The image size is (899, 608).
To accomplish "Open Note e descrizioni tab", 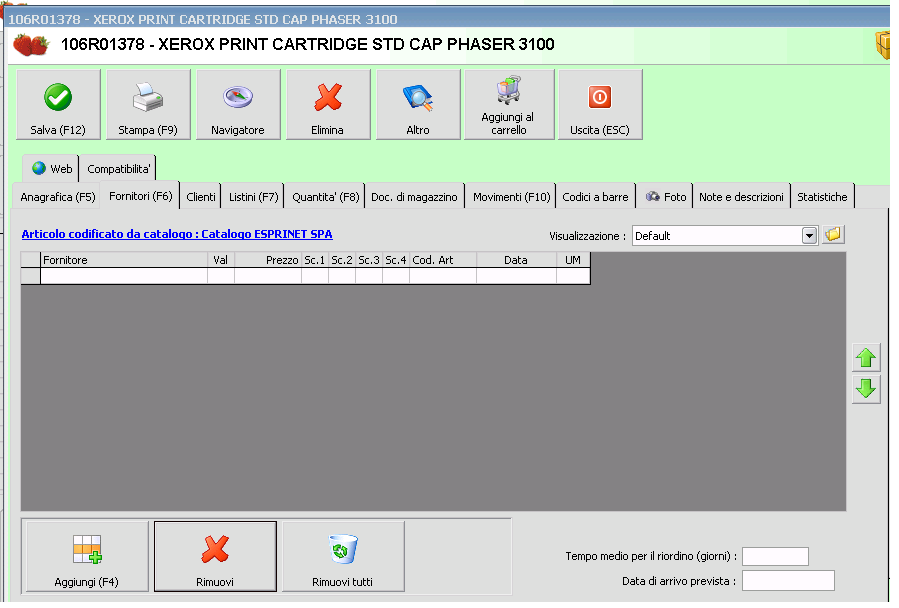I will [x=741, y=197].
